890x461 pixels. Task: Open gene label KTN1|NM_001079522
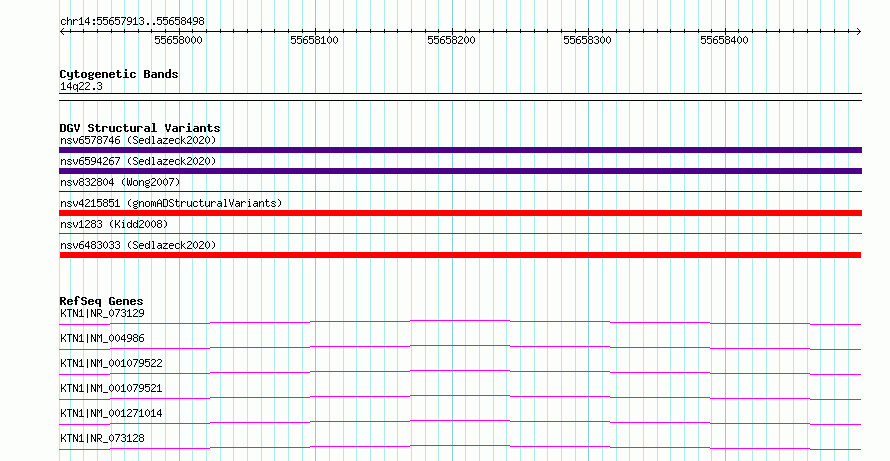(x=111, y=363)
